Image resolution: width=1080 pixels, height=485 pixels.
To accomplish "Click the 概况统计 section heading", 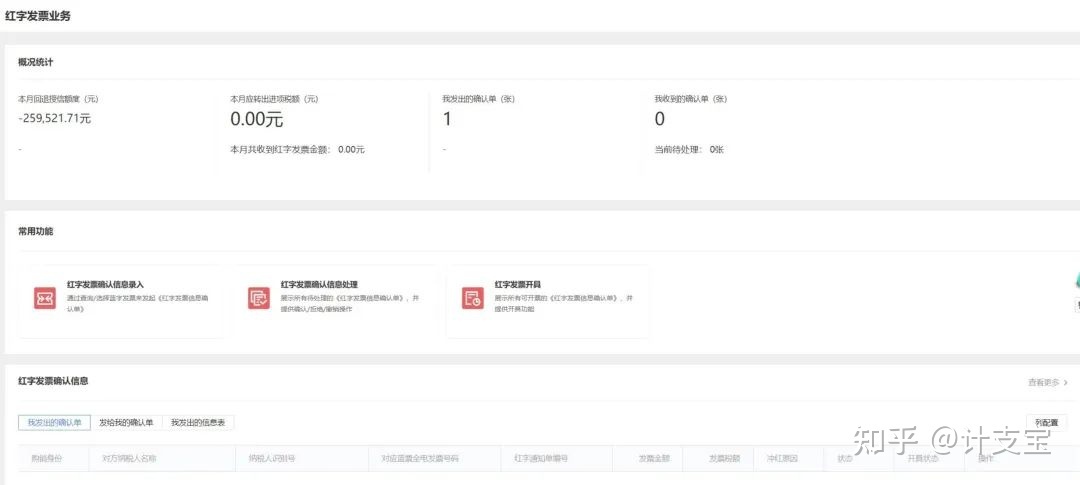I will (x=36, y=62).
